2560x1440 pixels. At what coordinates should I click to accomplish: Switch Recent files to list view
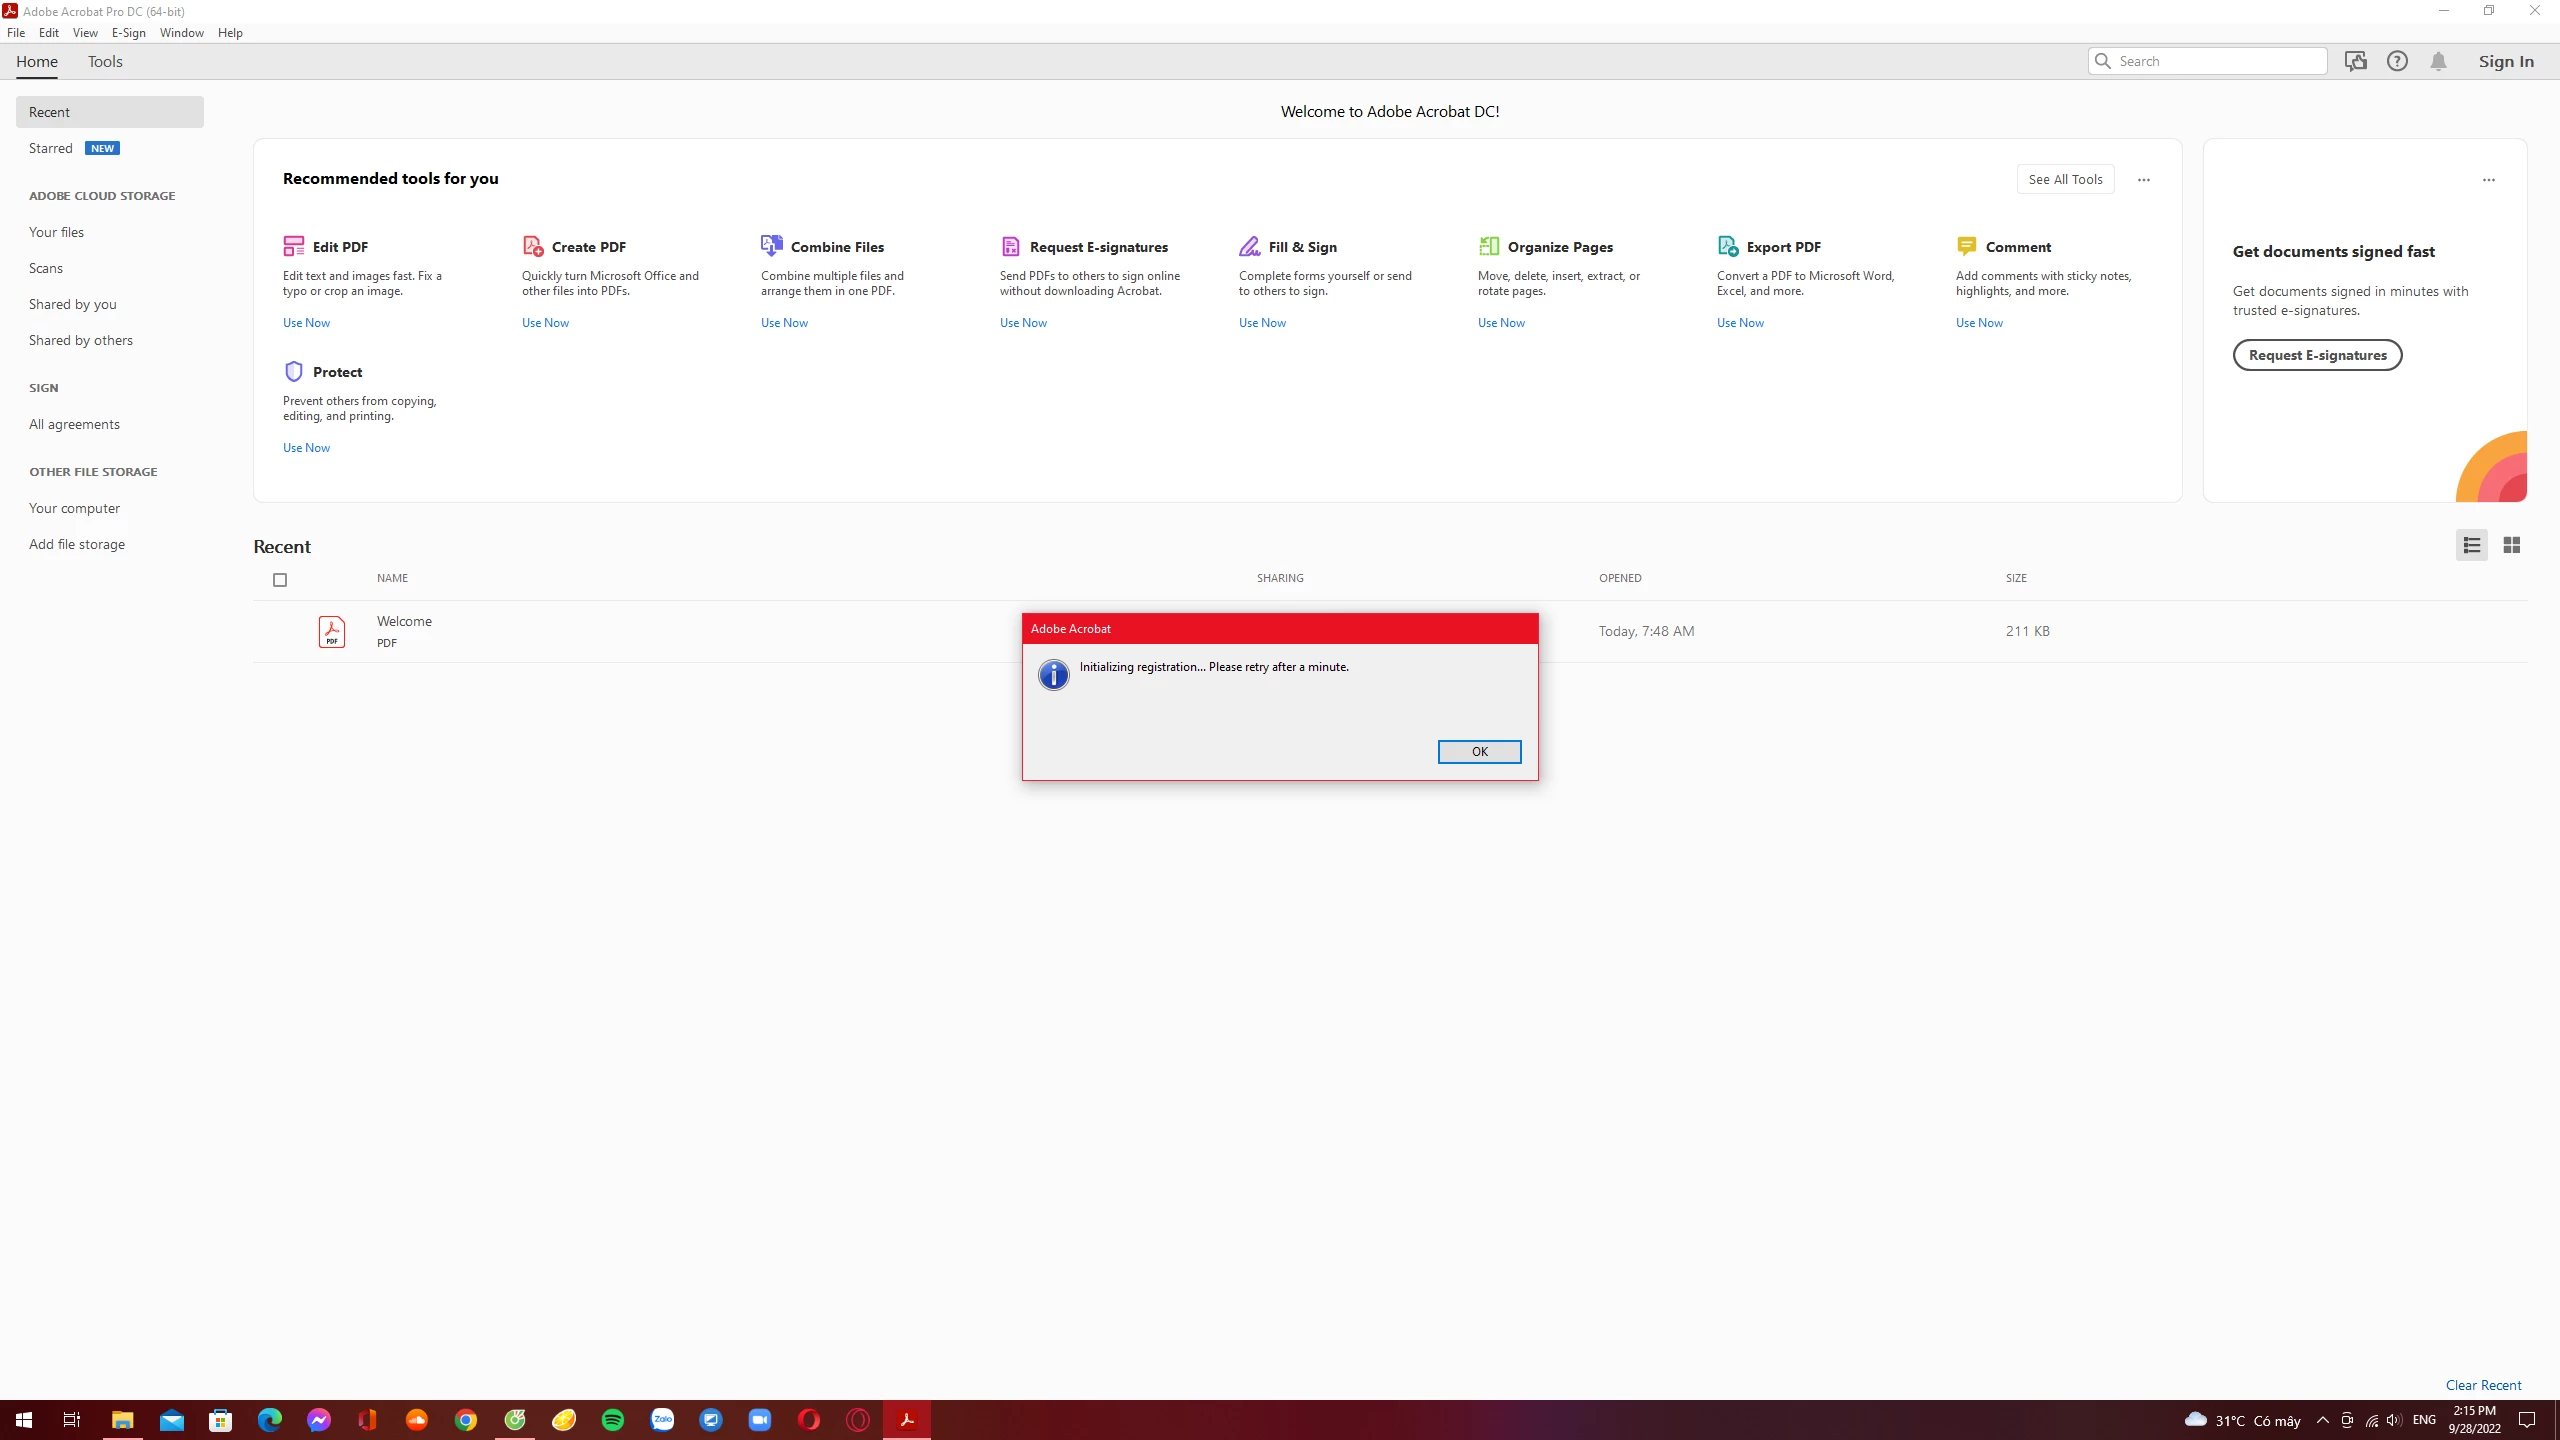click(x=2471, y=545)
